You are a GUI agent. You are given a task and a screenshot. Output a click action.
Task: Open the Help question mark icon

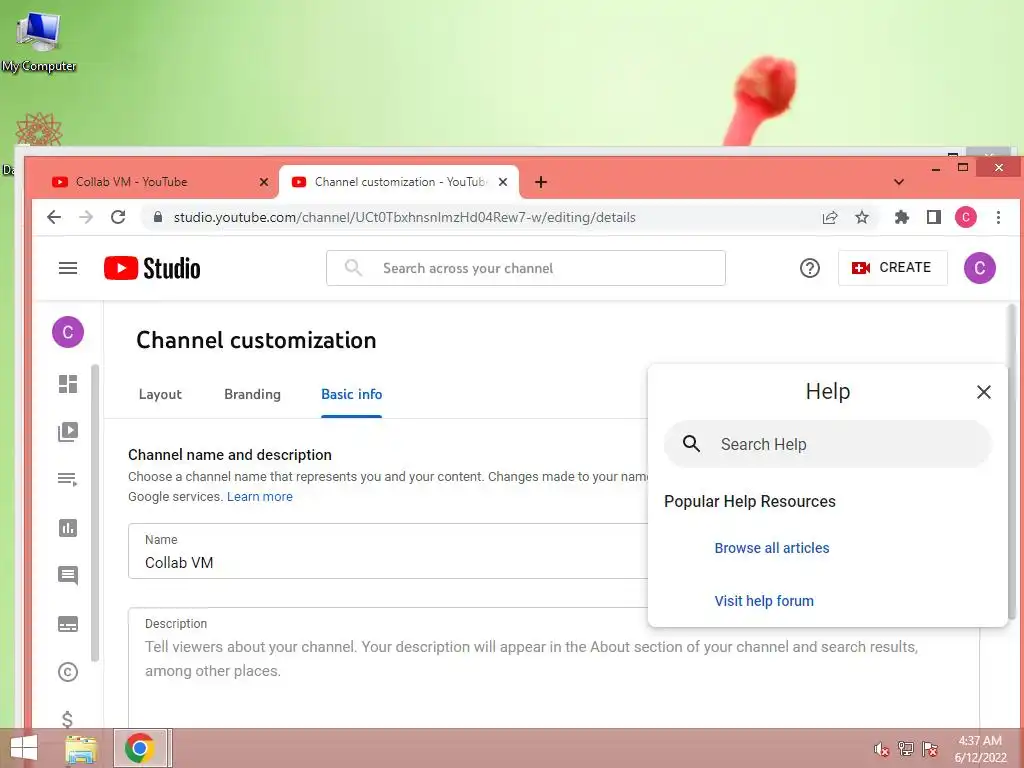[x=810, y=268]
